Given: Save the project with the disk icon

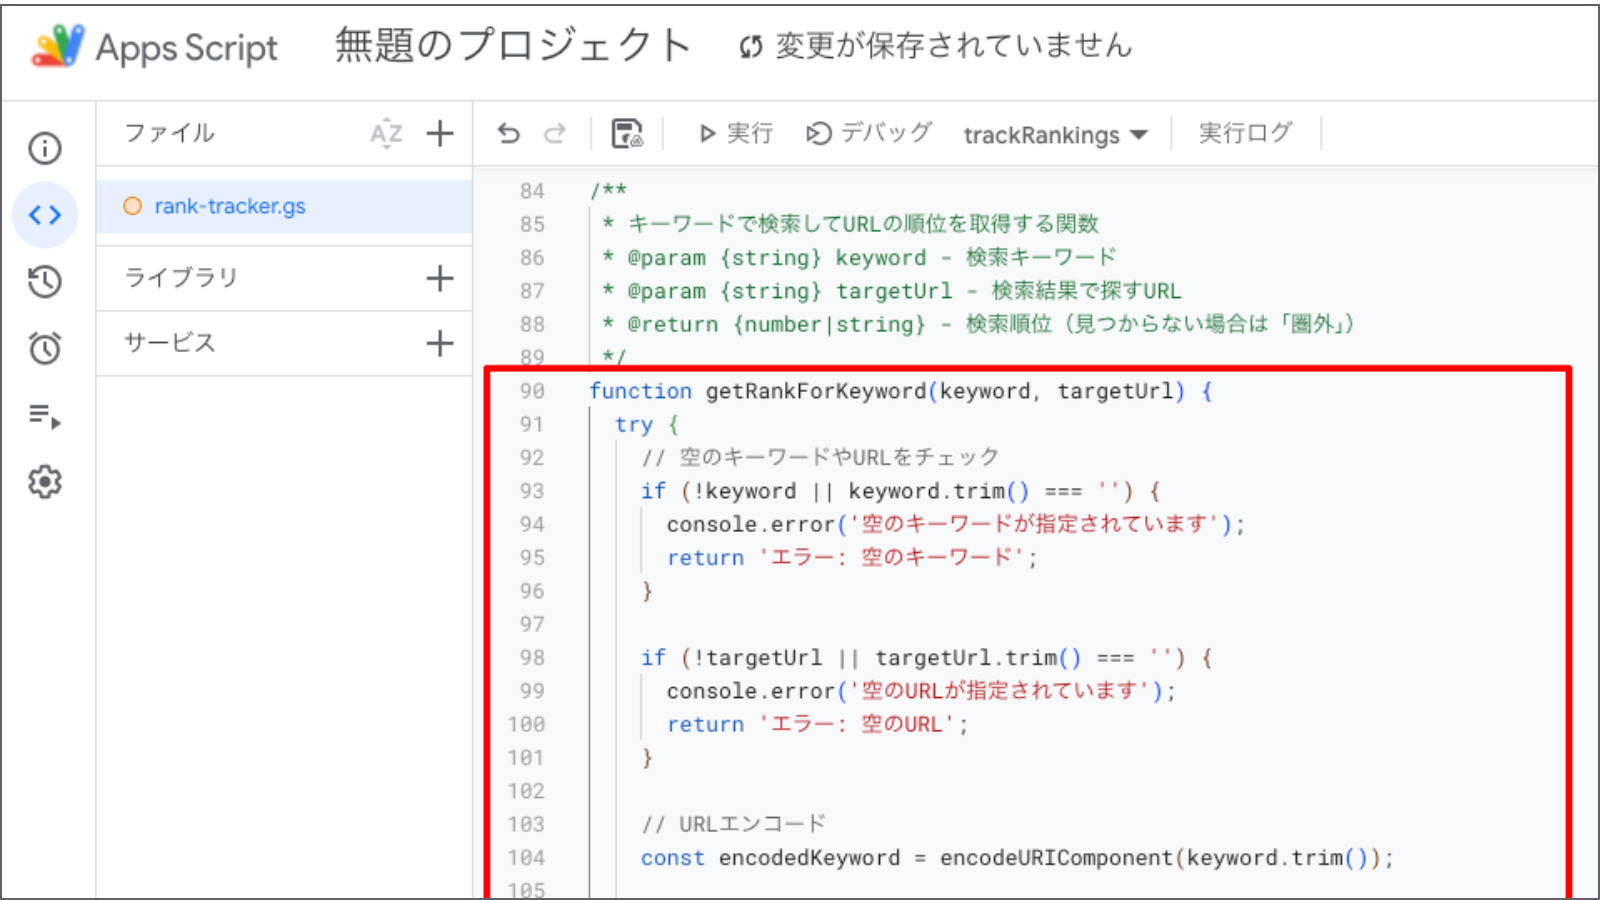Looking at the screenshot, I should (x=627, y=133).
